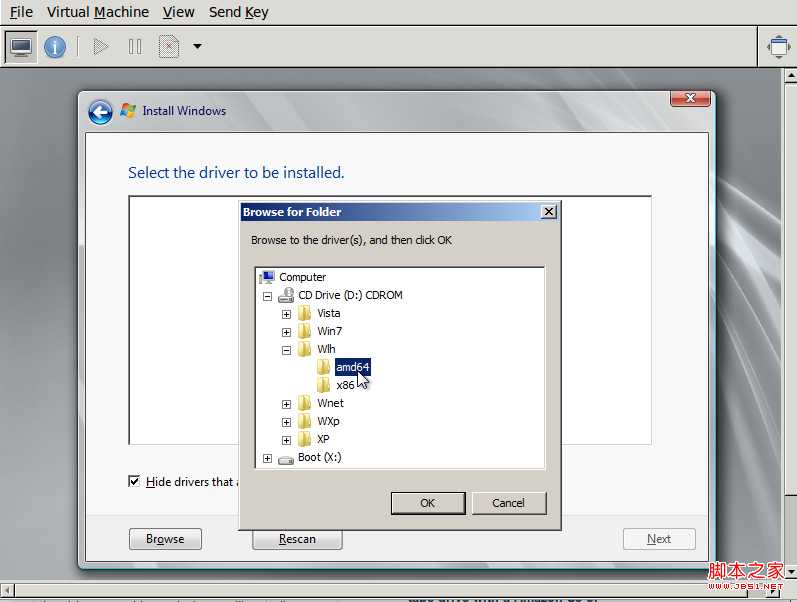Screen dimensions: 797x602
Task: Open the Send Key menu
Action: click(x=238, y=12)
